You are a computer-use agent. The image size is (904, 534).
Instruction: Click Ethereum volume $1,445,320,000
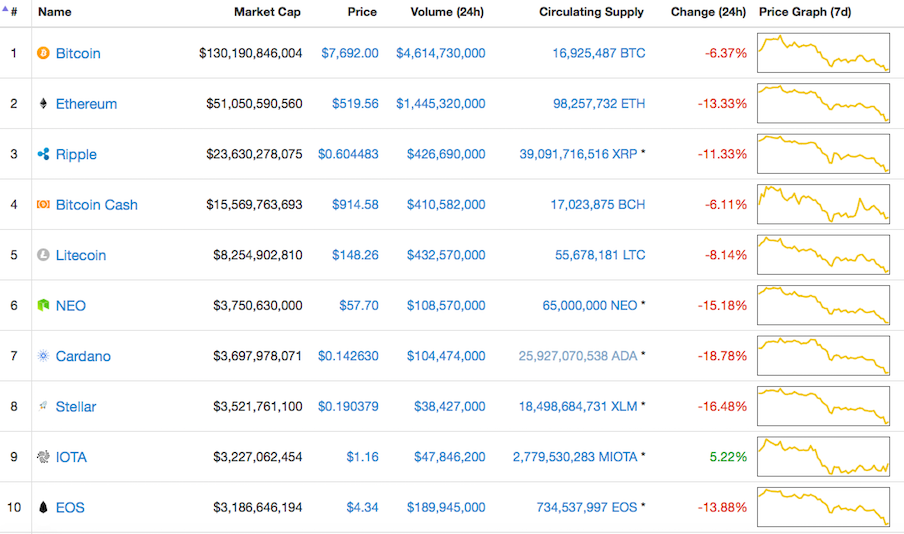click(440, 104)
